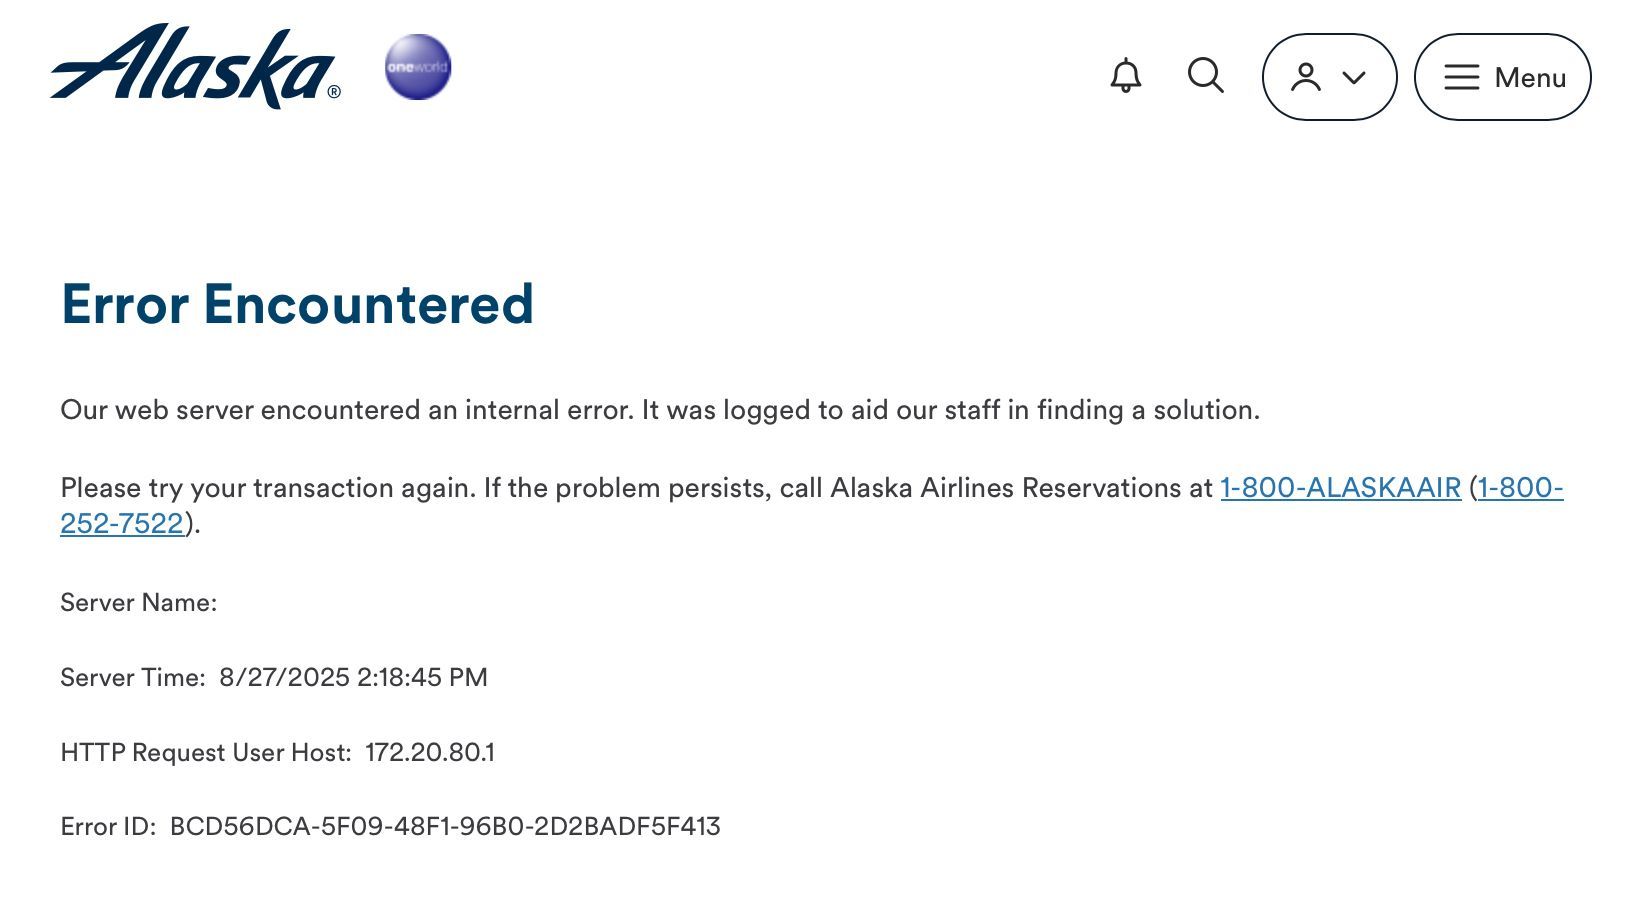1640x910 pixels.
Task: Click the hamburger lines icon
Action: pyautogui.click(x=1461, y=77)
